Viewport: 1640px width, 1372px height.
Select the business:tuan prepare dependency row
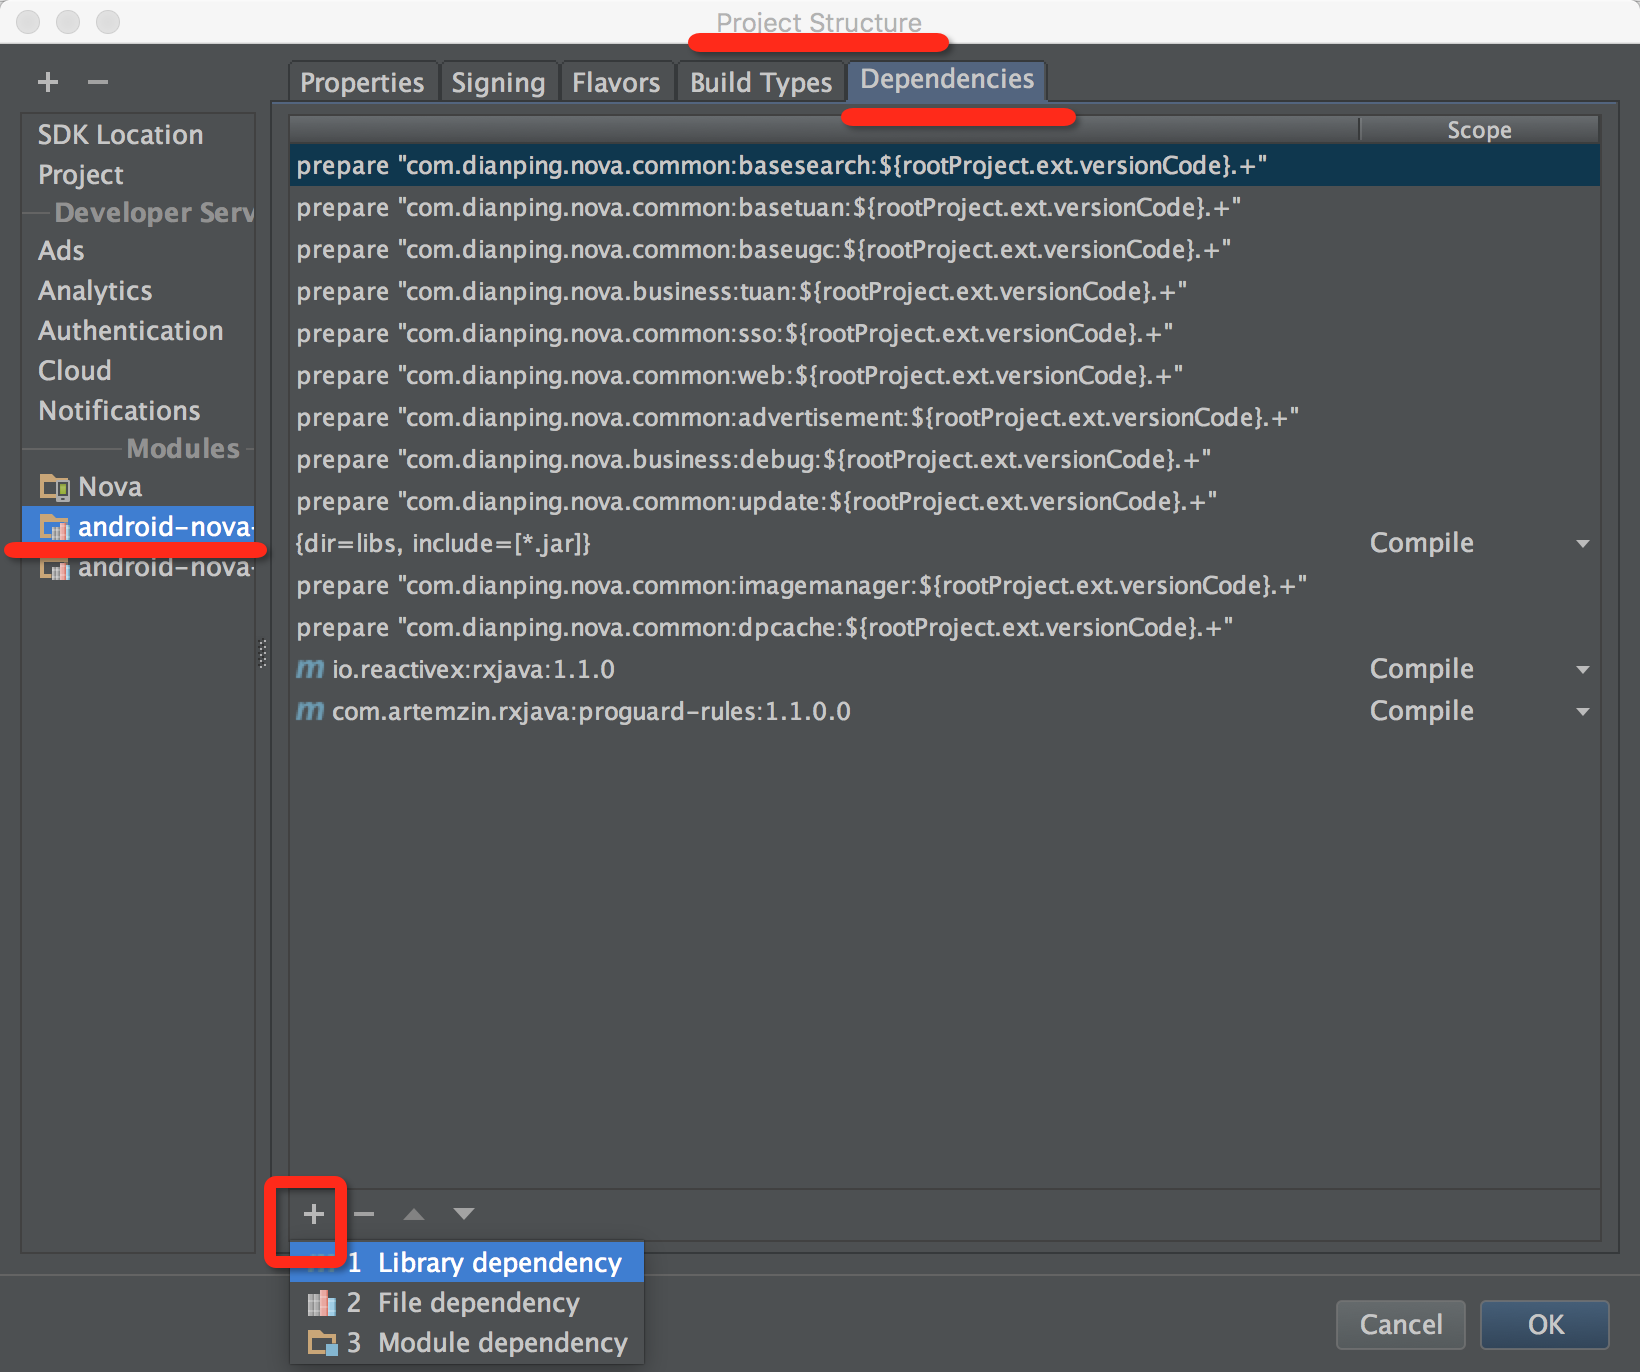click(x=945, y=291)
